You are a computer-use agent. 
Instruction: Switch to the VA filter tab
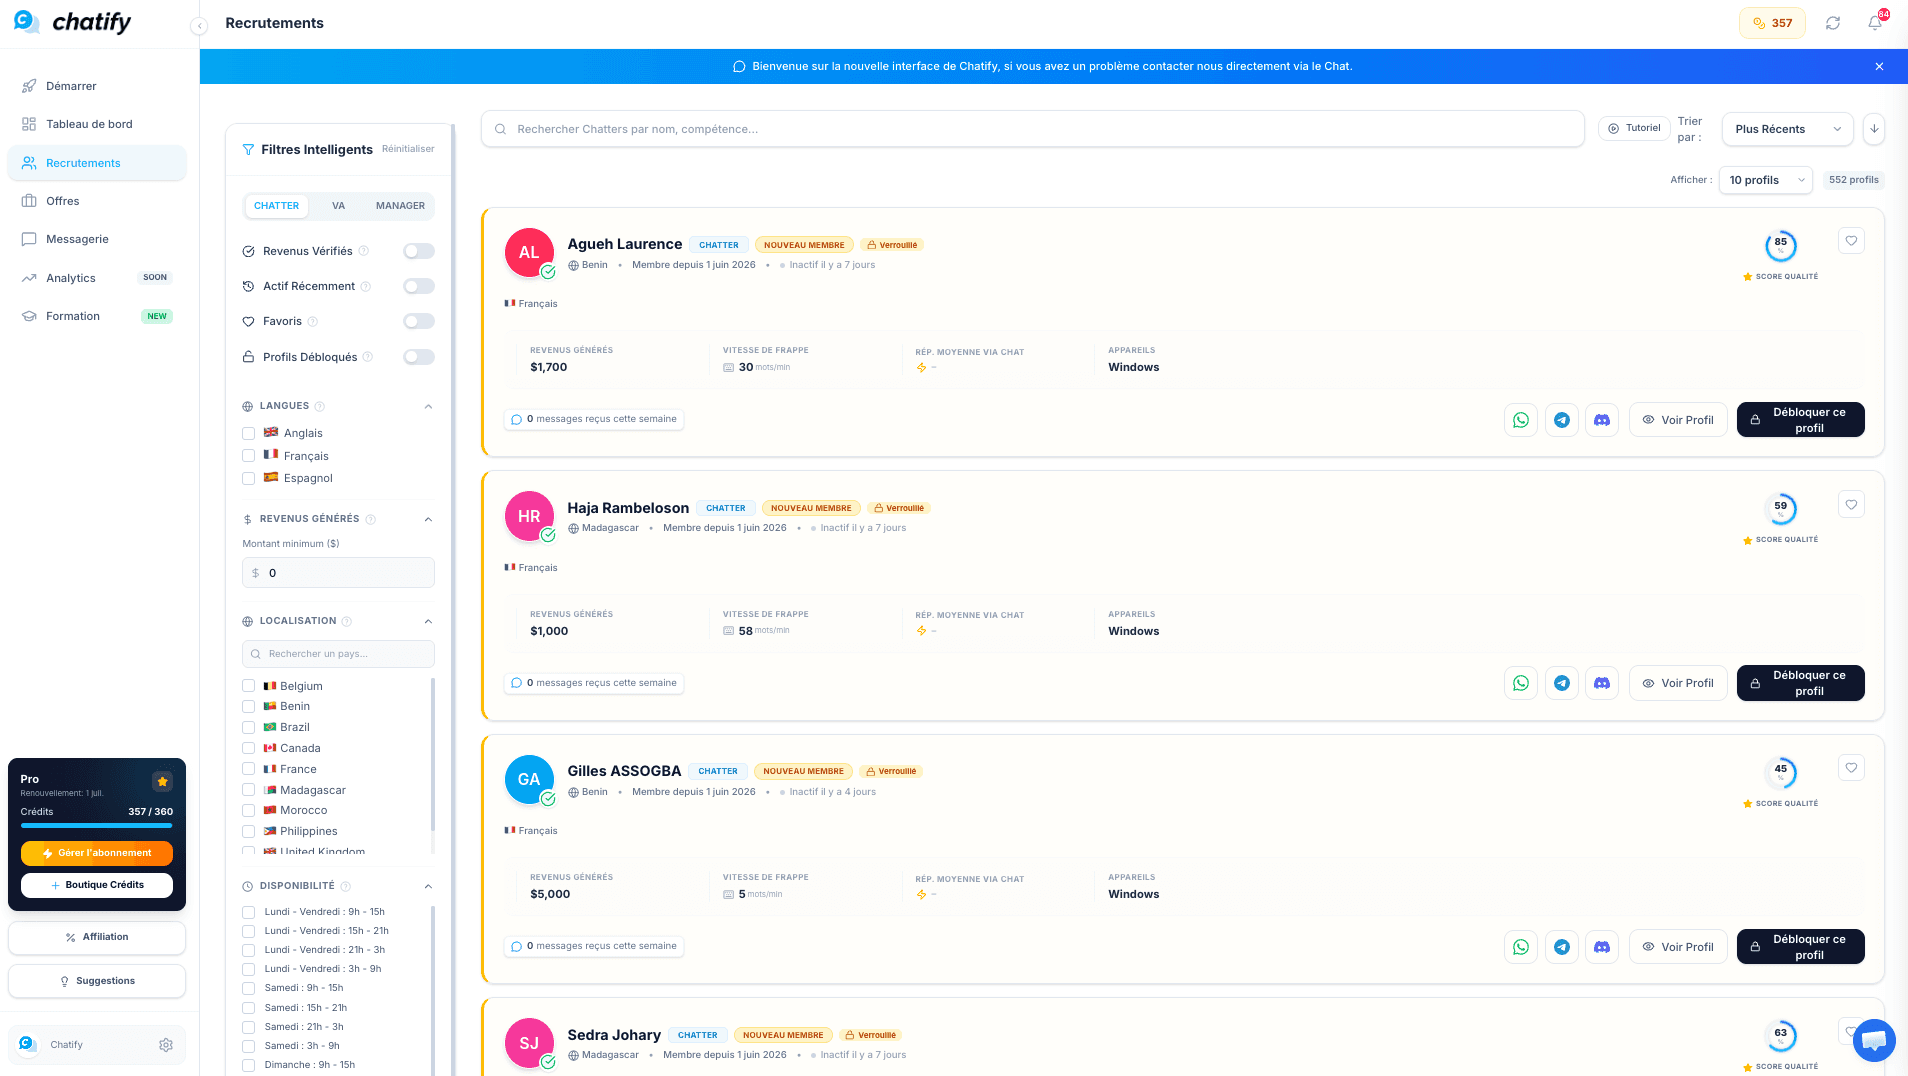click(339, 206)
